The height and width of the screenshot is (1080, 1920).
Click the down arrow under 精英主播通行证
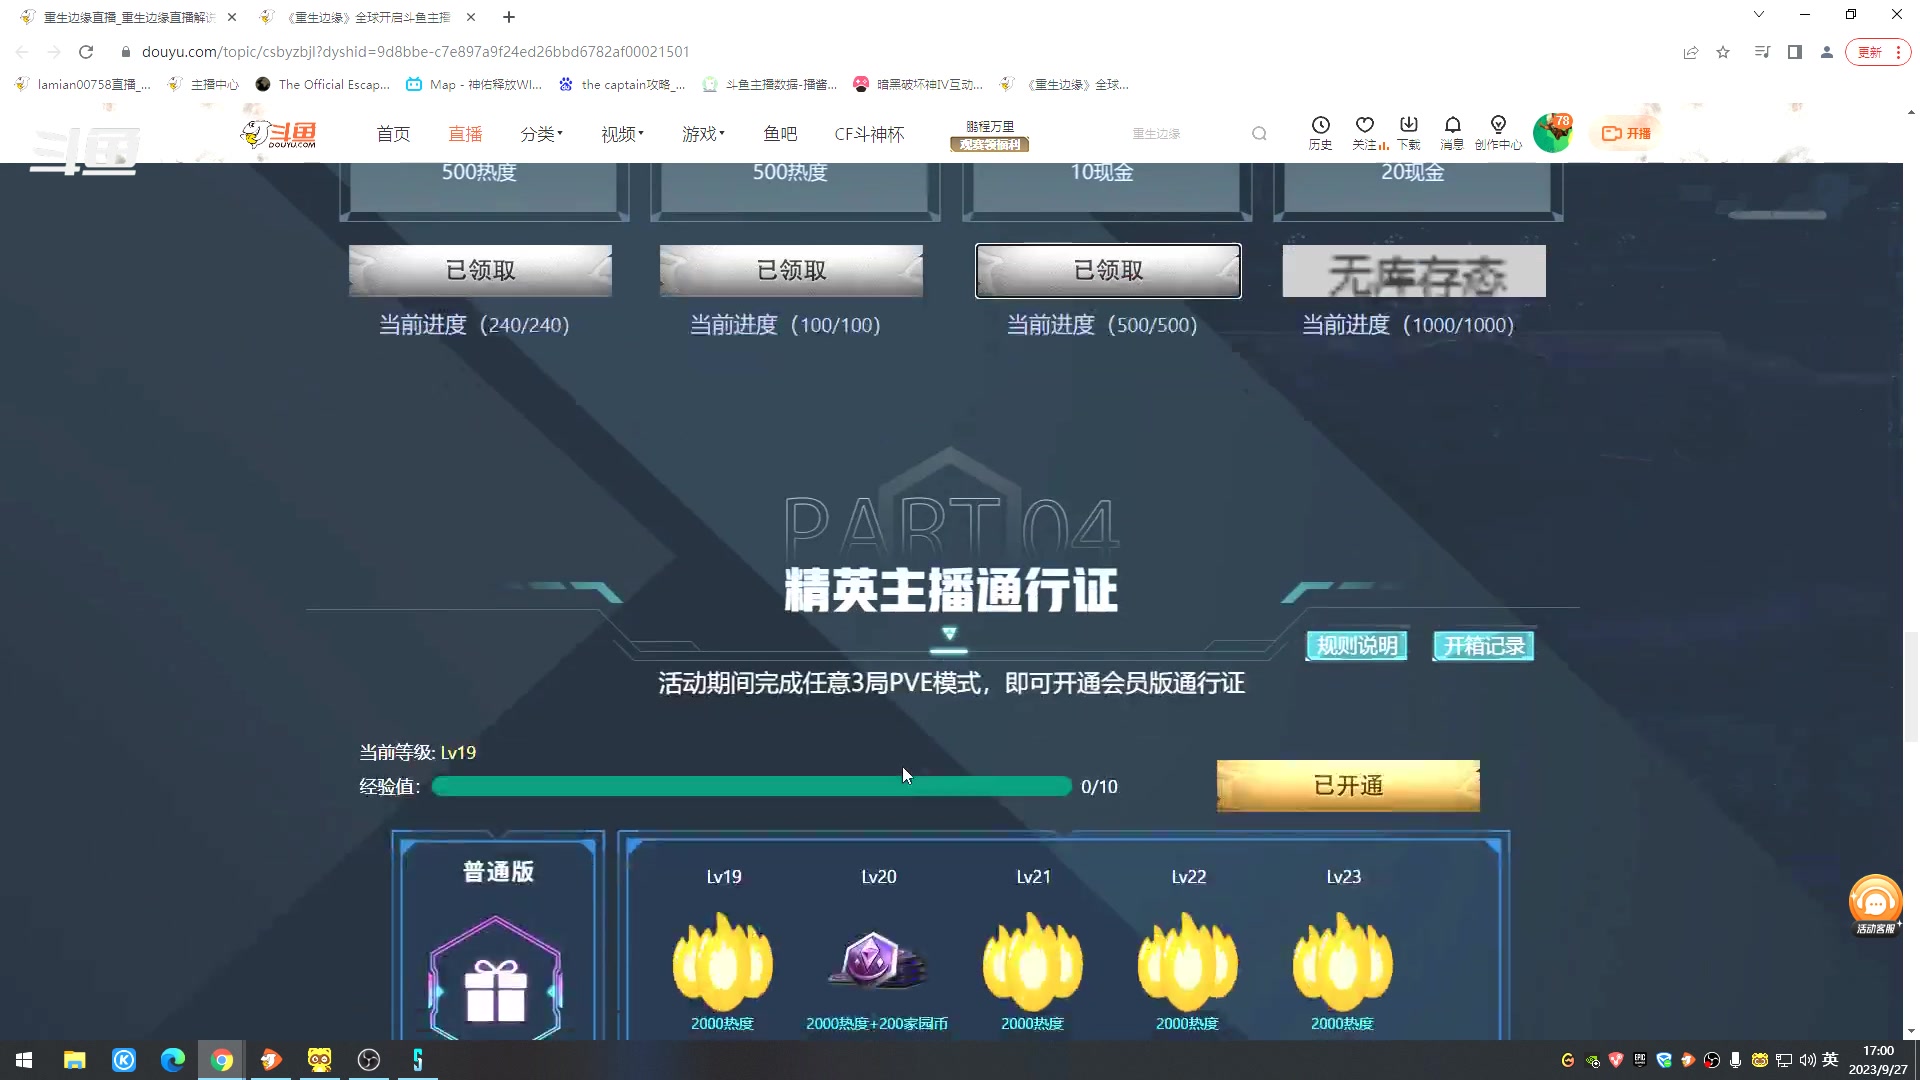(x=949, y=633)
